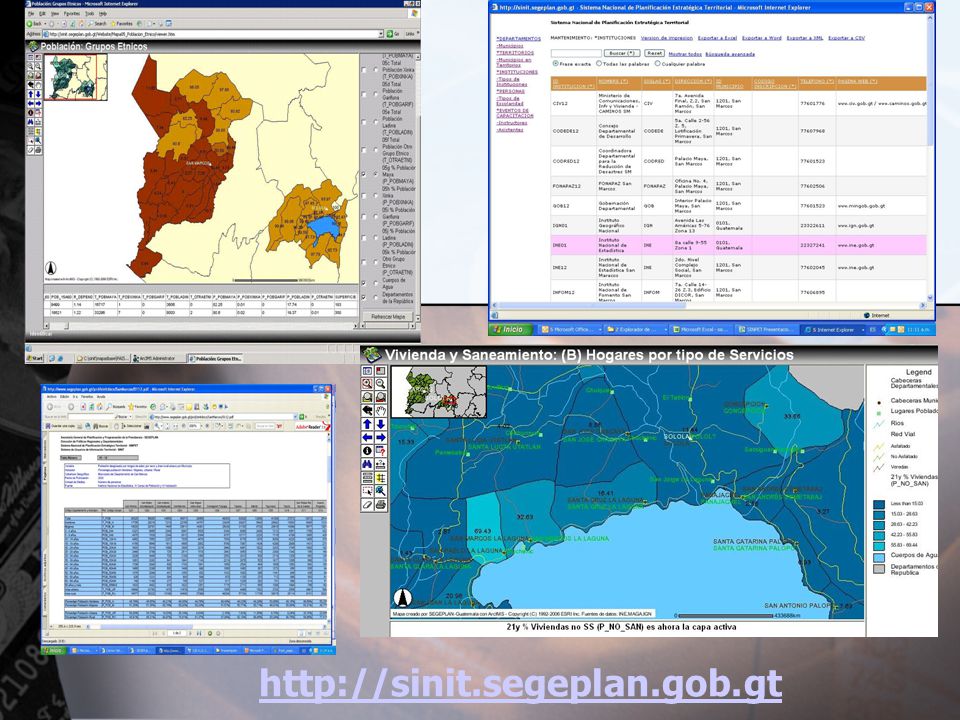Open File menu in Población browser window
This screenshot has width=960, height=720.
click(x=31, y=13)
